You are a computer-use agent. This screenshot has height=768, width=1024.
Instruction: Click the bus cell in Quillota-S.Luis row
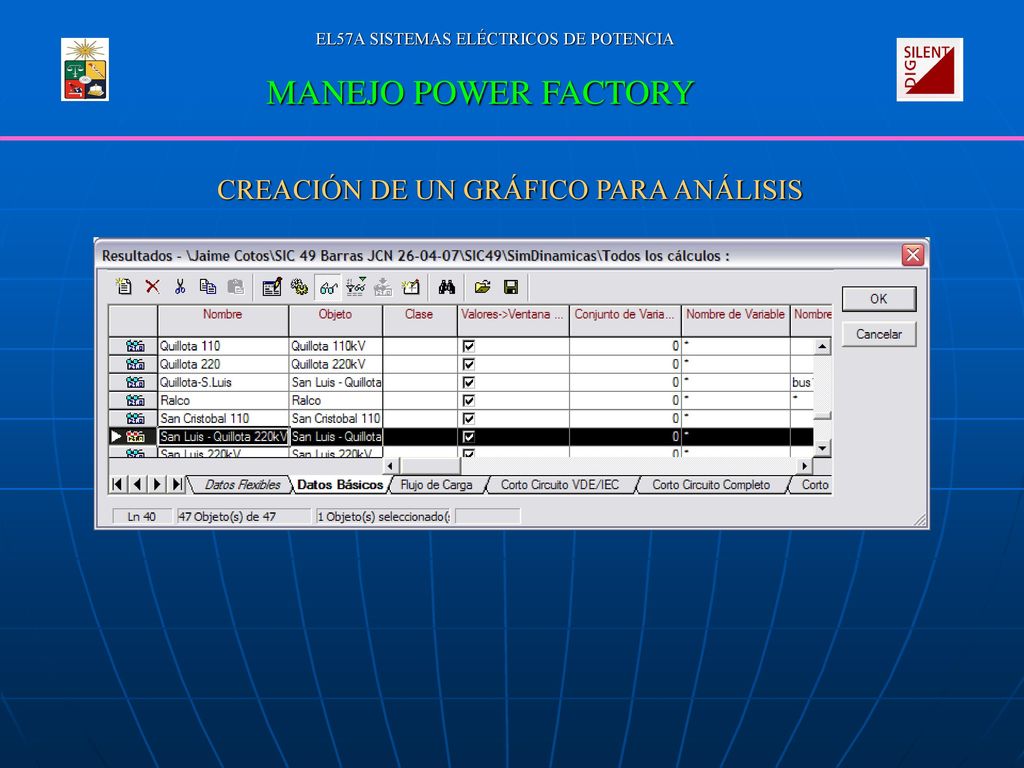coord(802,382)
